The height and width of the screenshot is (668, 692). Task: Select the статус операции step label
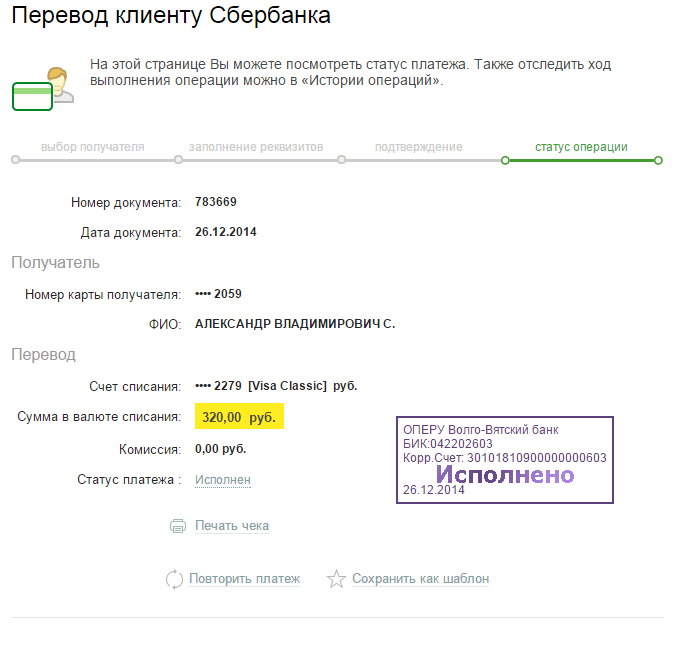pyautogui.click(x=581, y=147)
